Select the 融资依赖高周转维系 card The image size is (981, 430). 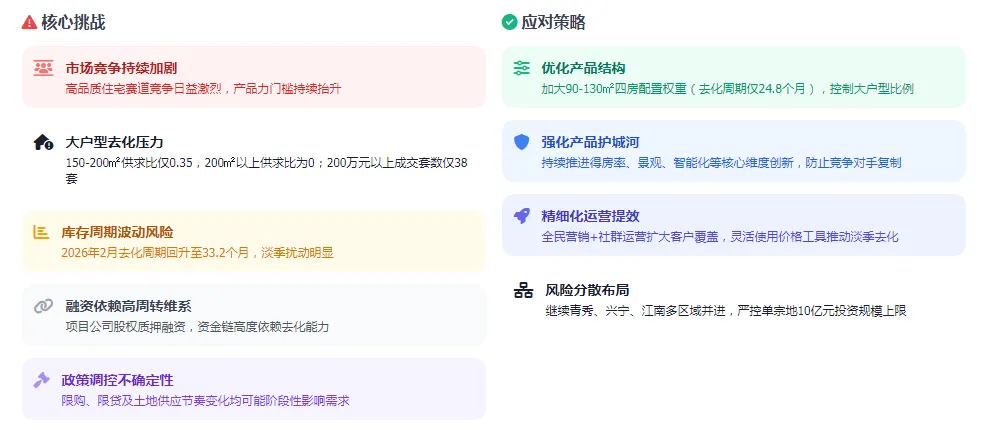coord(254,316)
